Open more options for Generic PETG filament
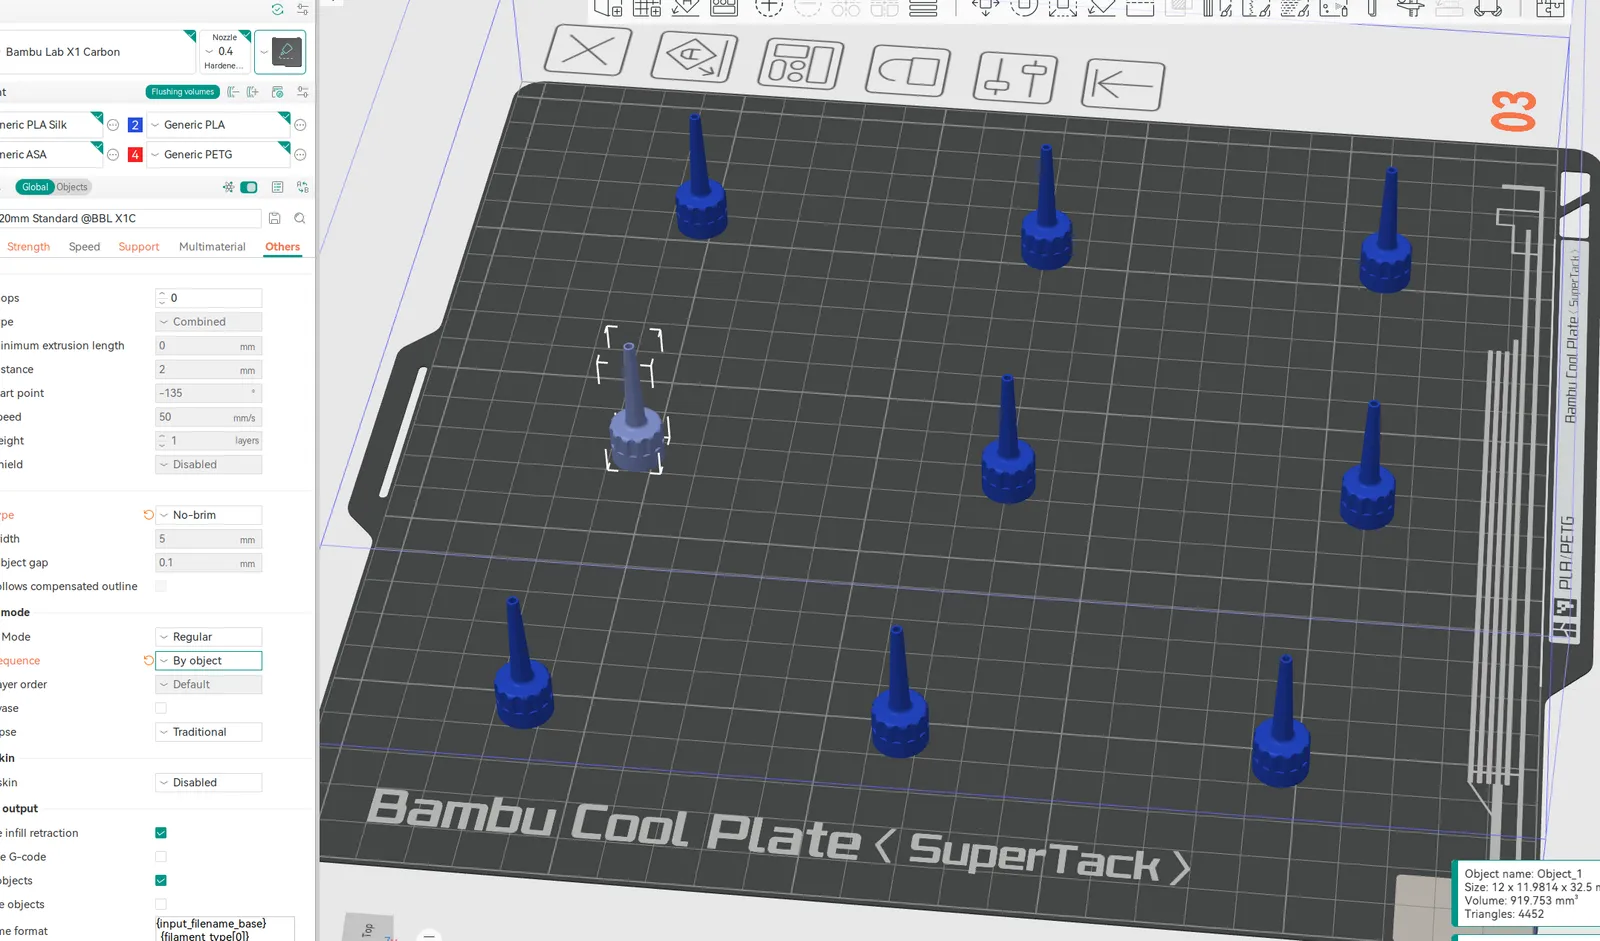The height and width of the screenshot is (941, 1600). [x=300, y=155]
